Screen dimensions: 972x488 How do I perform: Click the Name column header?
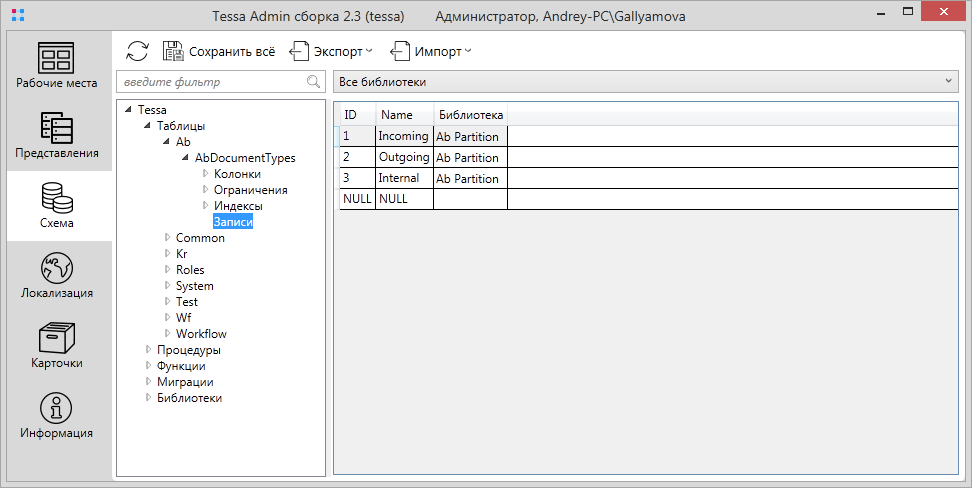click(x=404, y=115)
